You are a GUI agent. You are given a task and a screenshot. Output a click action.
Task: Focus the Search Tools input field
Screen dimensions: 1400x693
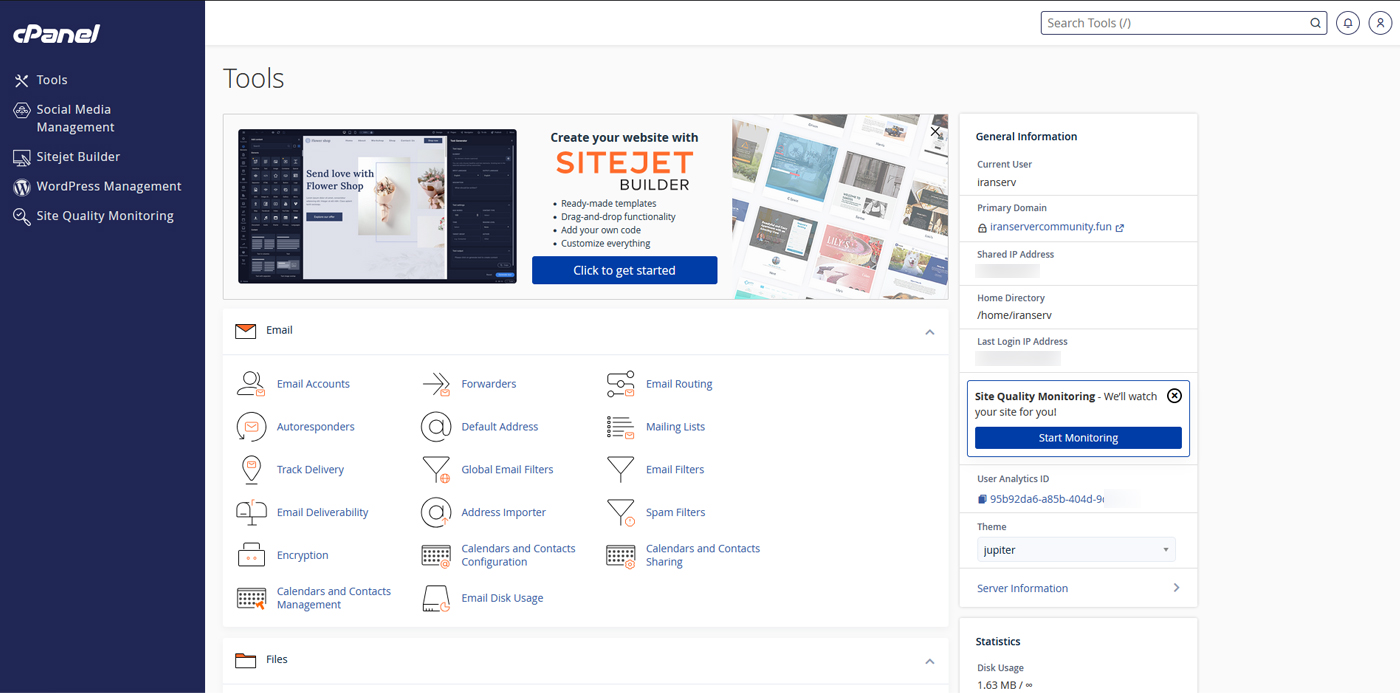(1176, 23)
